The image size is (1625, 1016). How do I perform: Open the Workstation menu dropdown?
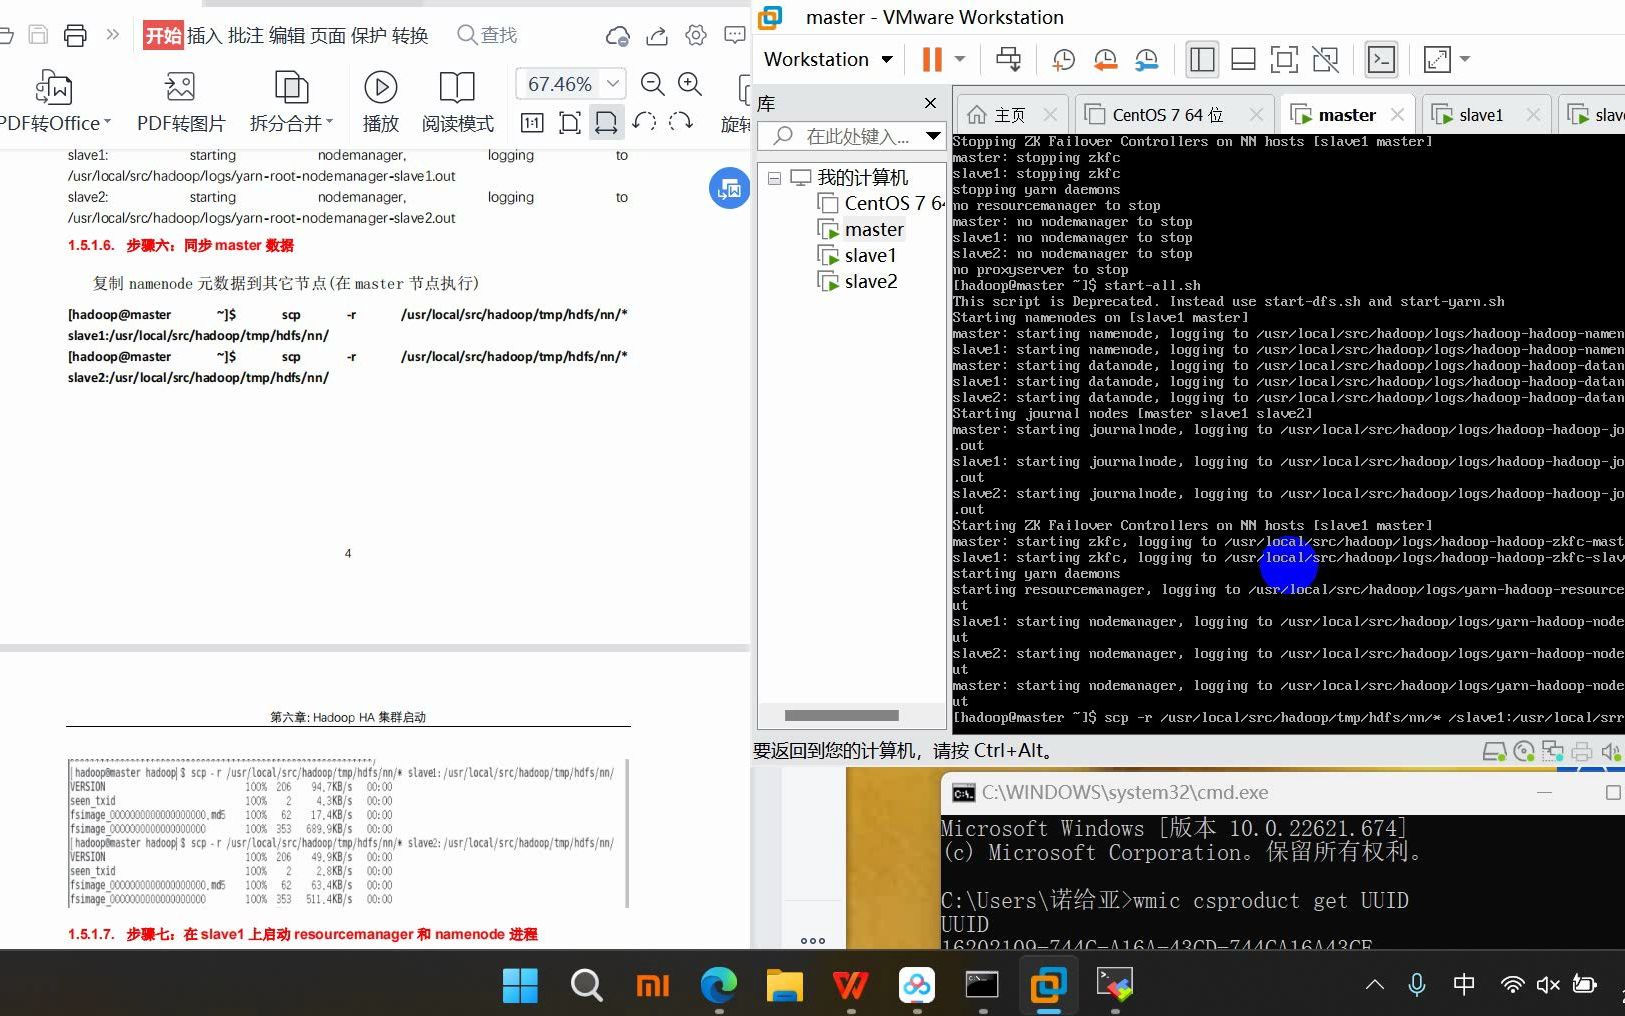826,59
